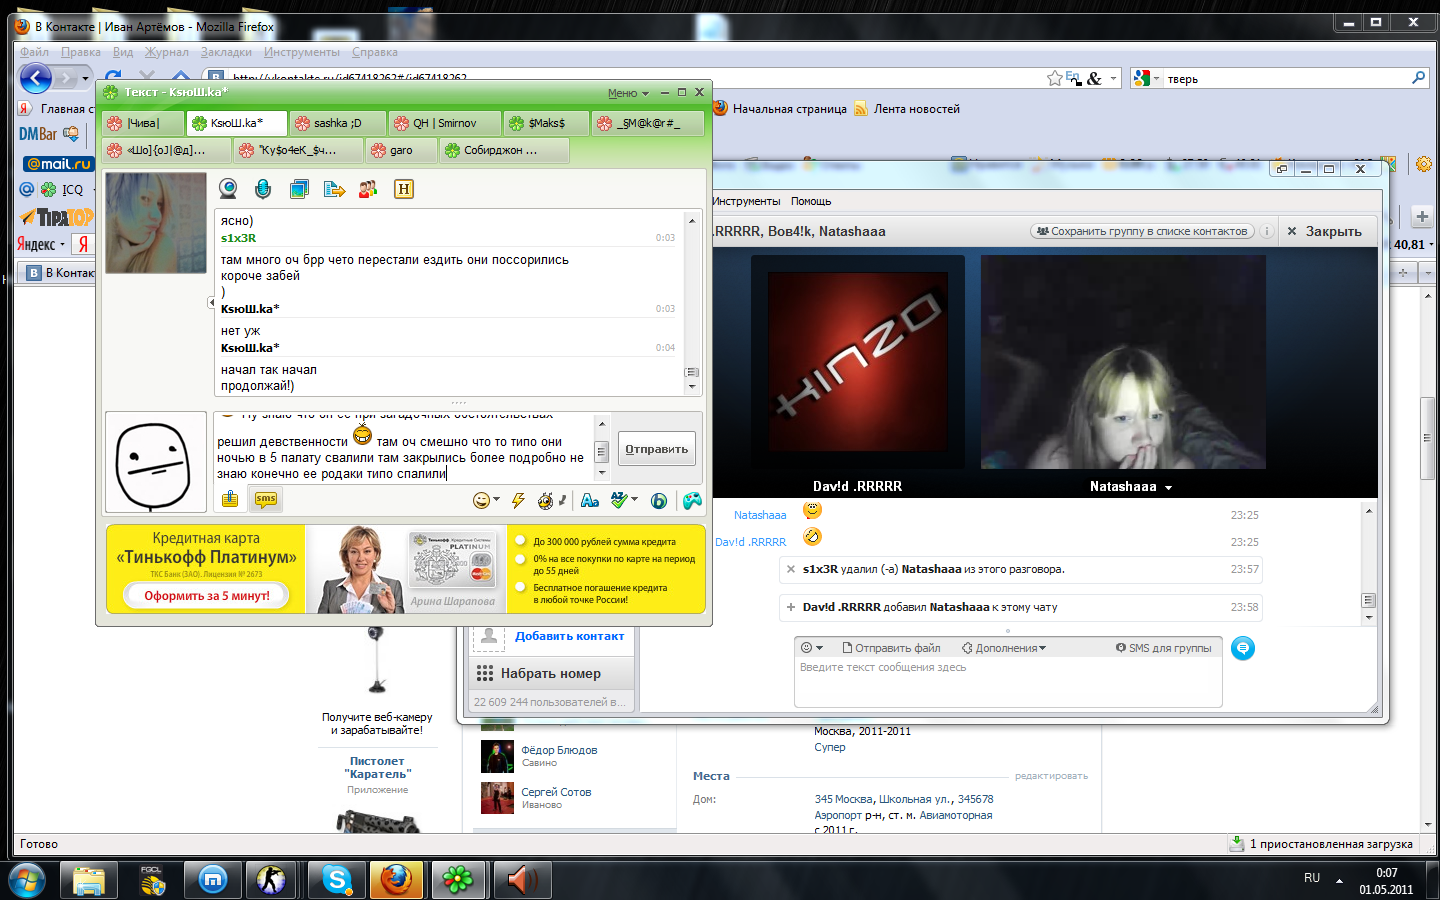Click the ICQ flower taskbar icon

coord(458,880)
